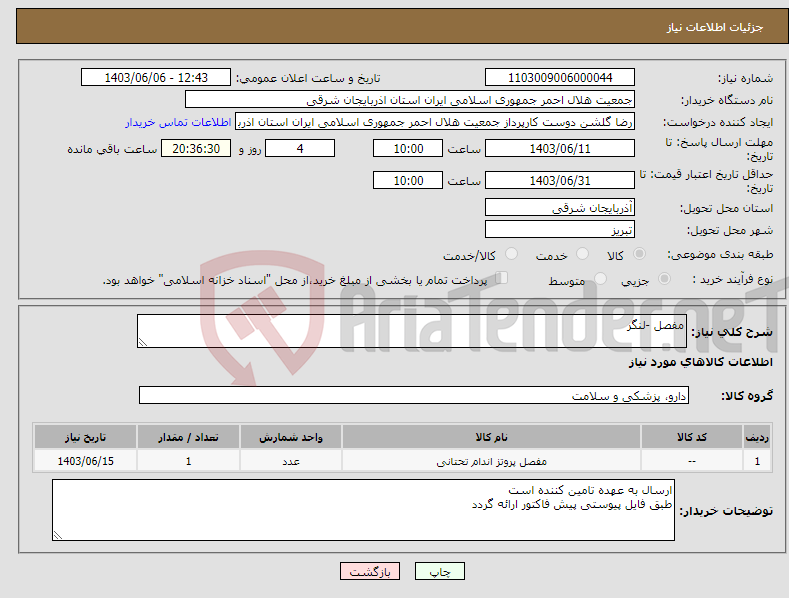This screenshot has height=598, width=789.
Task: Click the کد کالا column header
Action: click(692, 437)
